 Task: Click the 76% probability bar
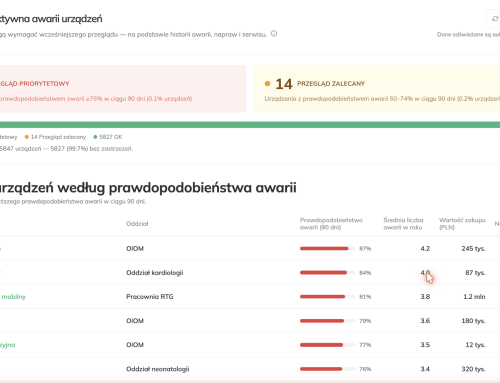pos(327,369)
